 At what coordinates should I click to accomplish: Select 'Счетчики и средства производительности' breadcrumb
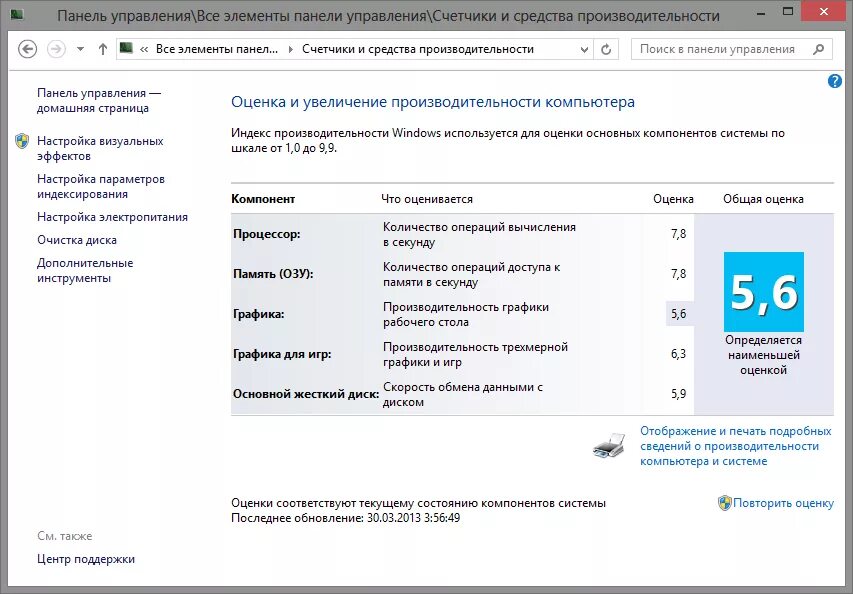(x=418, y=49)
